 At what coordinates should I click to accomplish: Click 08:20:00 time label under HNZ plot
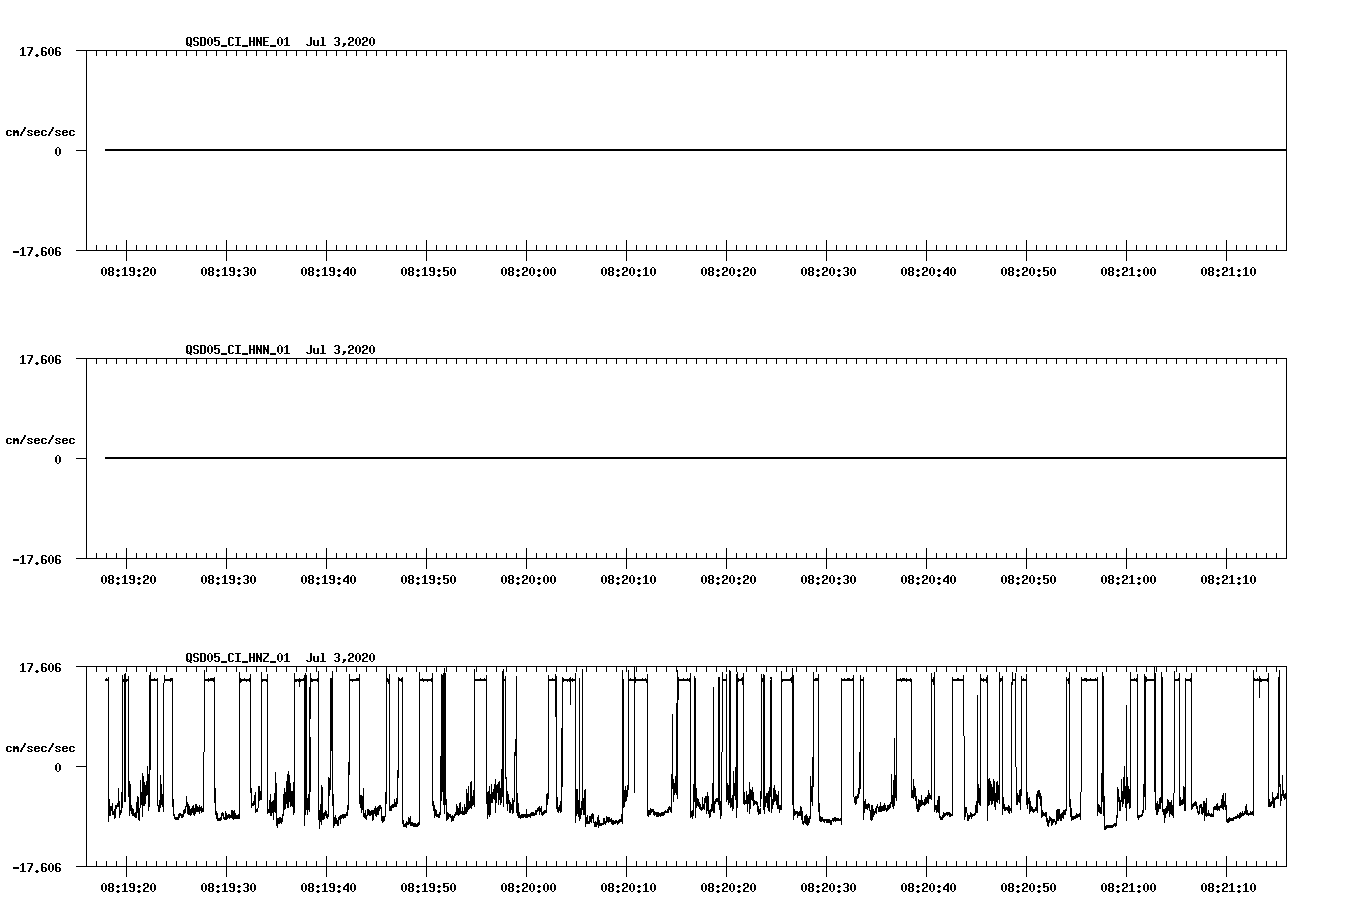pyautogui.click(x=528, y=887)
